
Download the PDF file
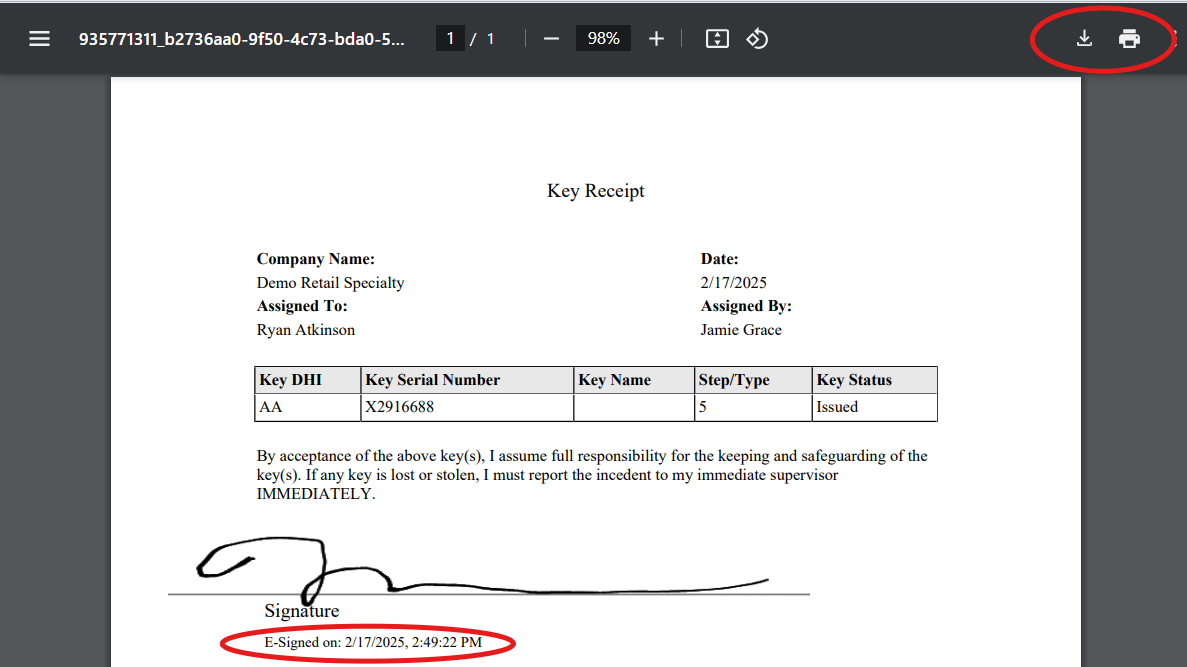coord(1084,39)
